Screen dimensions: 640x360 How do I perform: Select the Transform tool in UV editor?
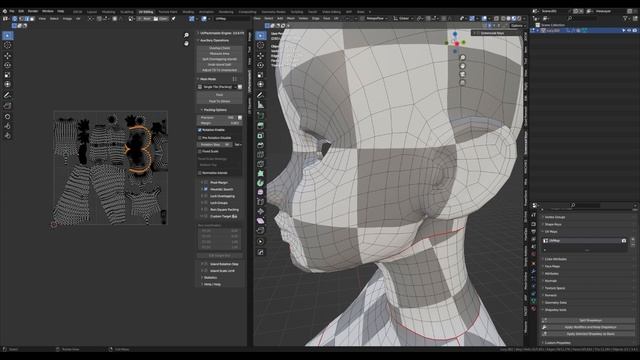pos(7,84)
